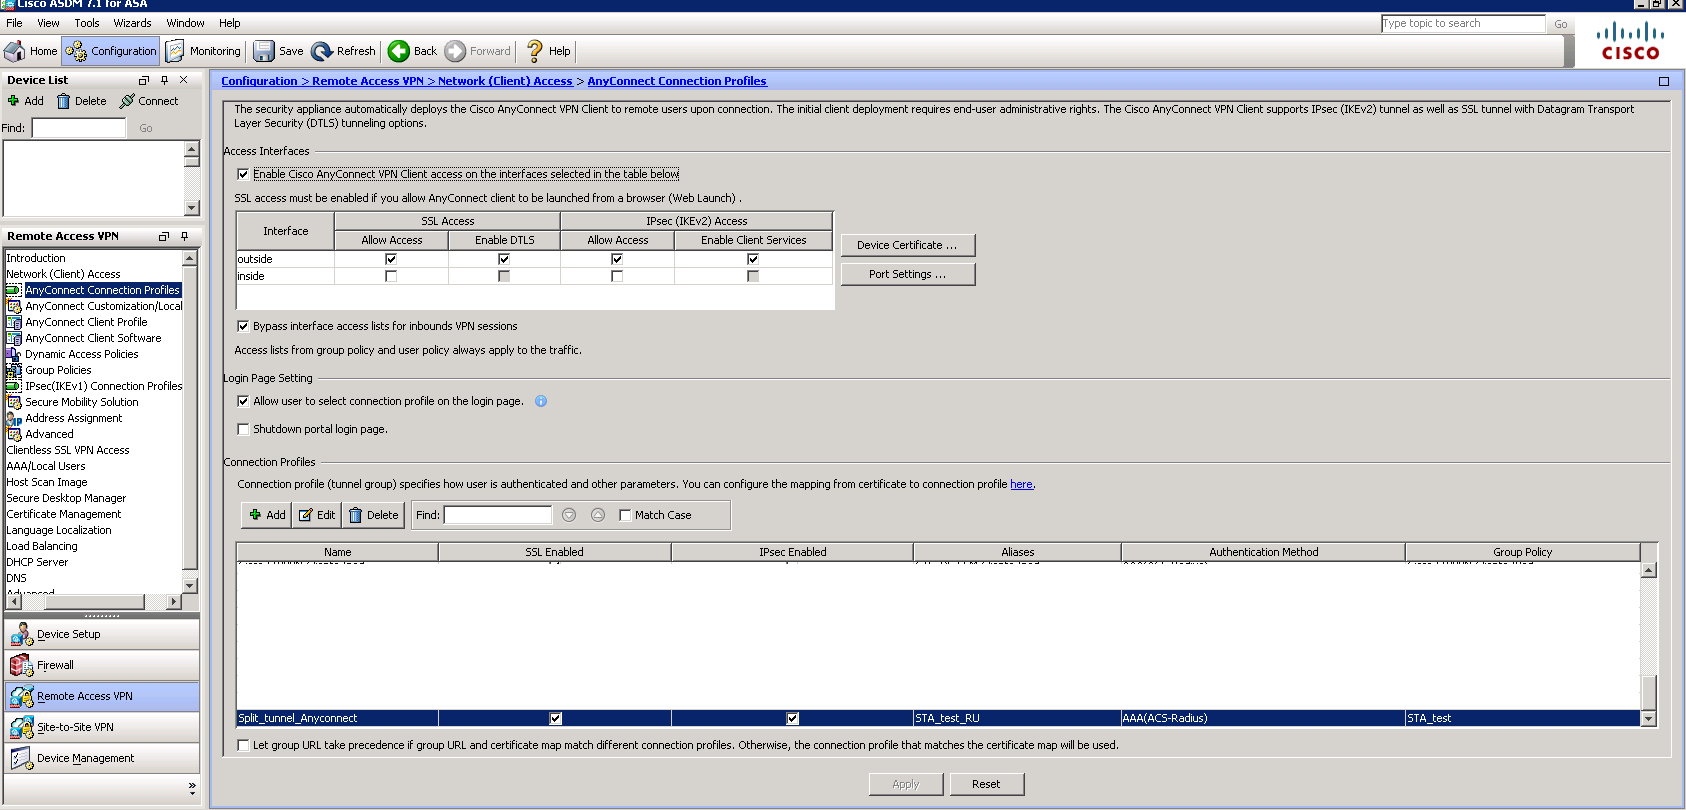
Task: Click Remote Access VPN tree scrollbar down arrow
Action: (190, 586)
